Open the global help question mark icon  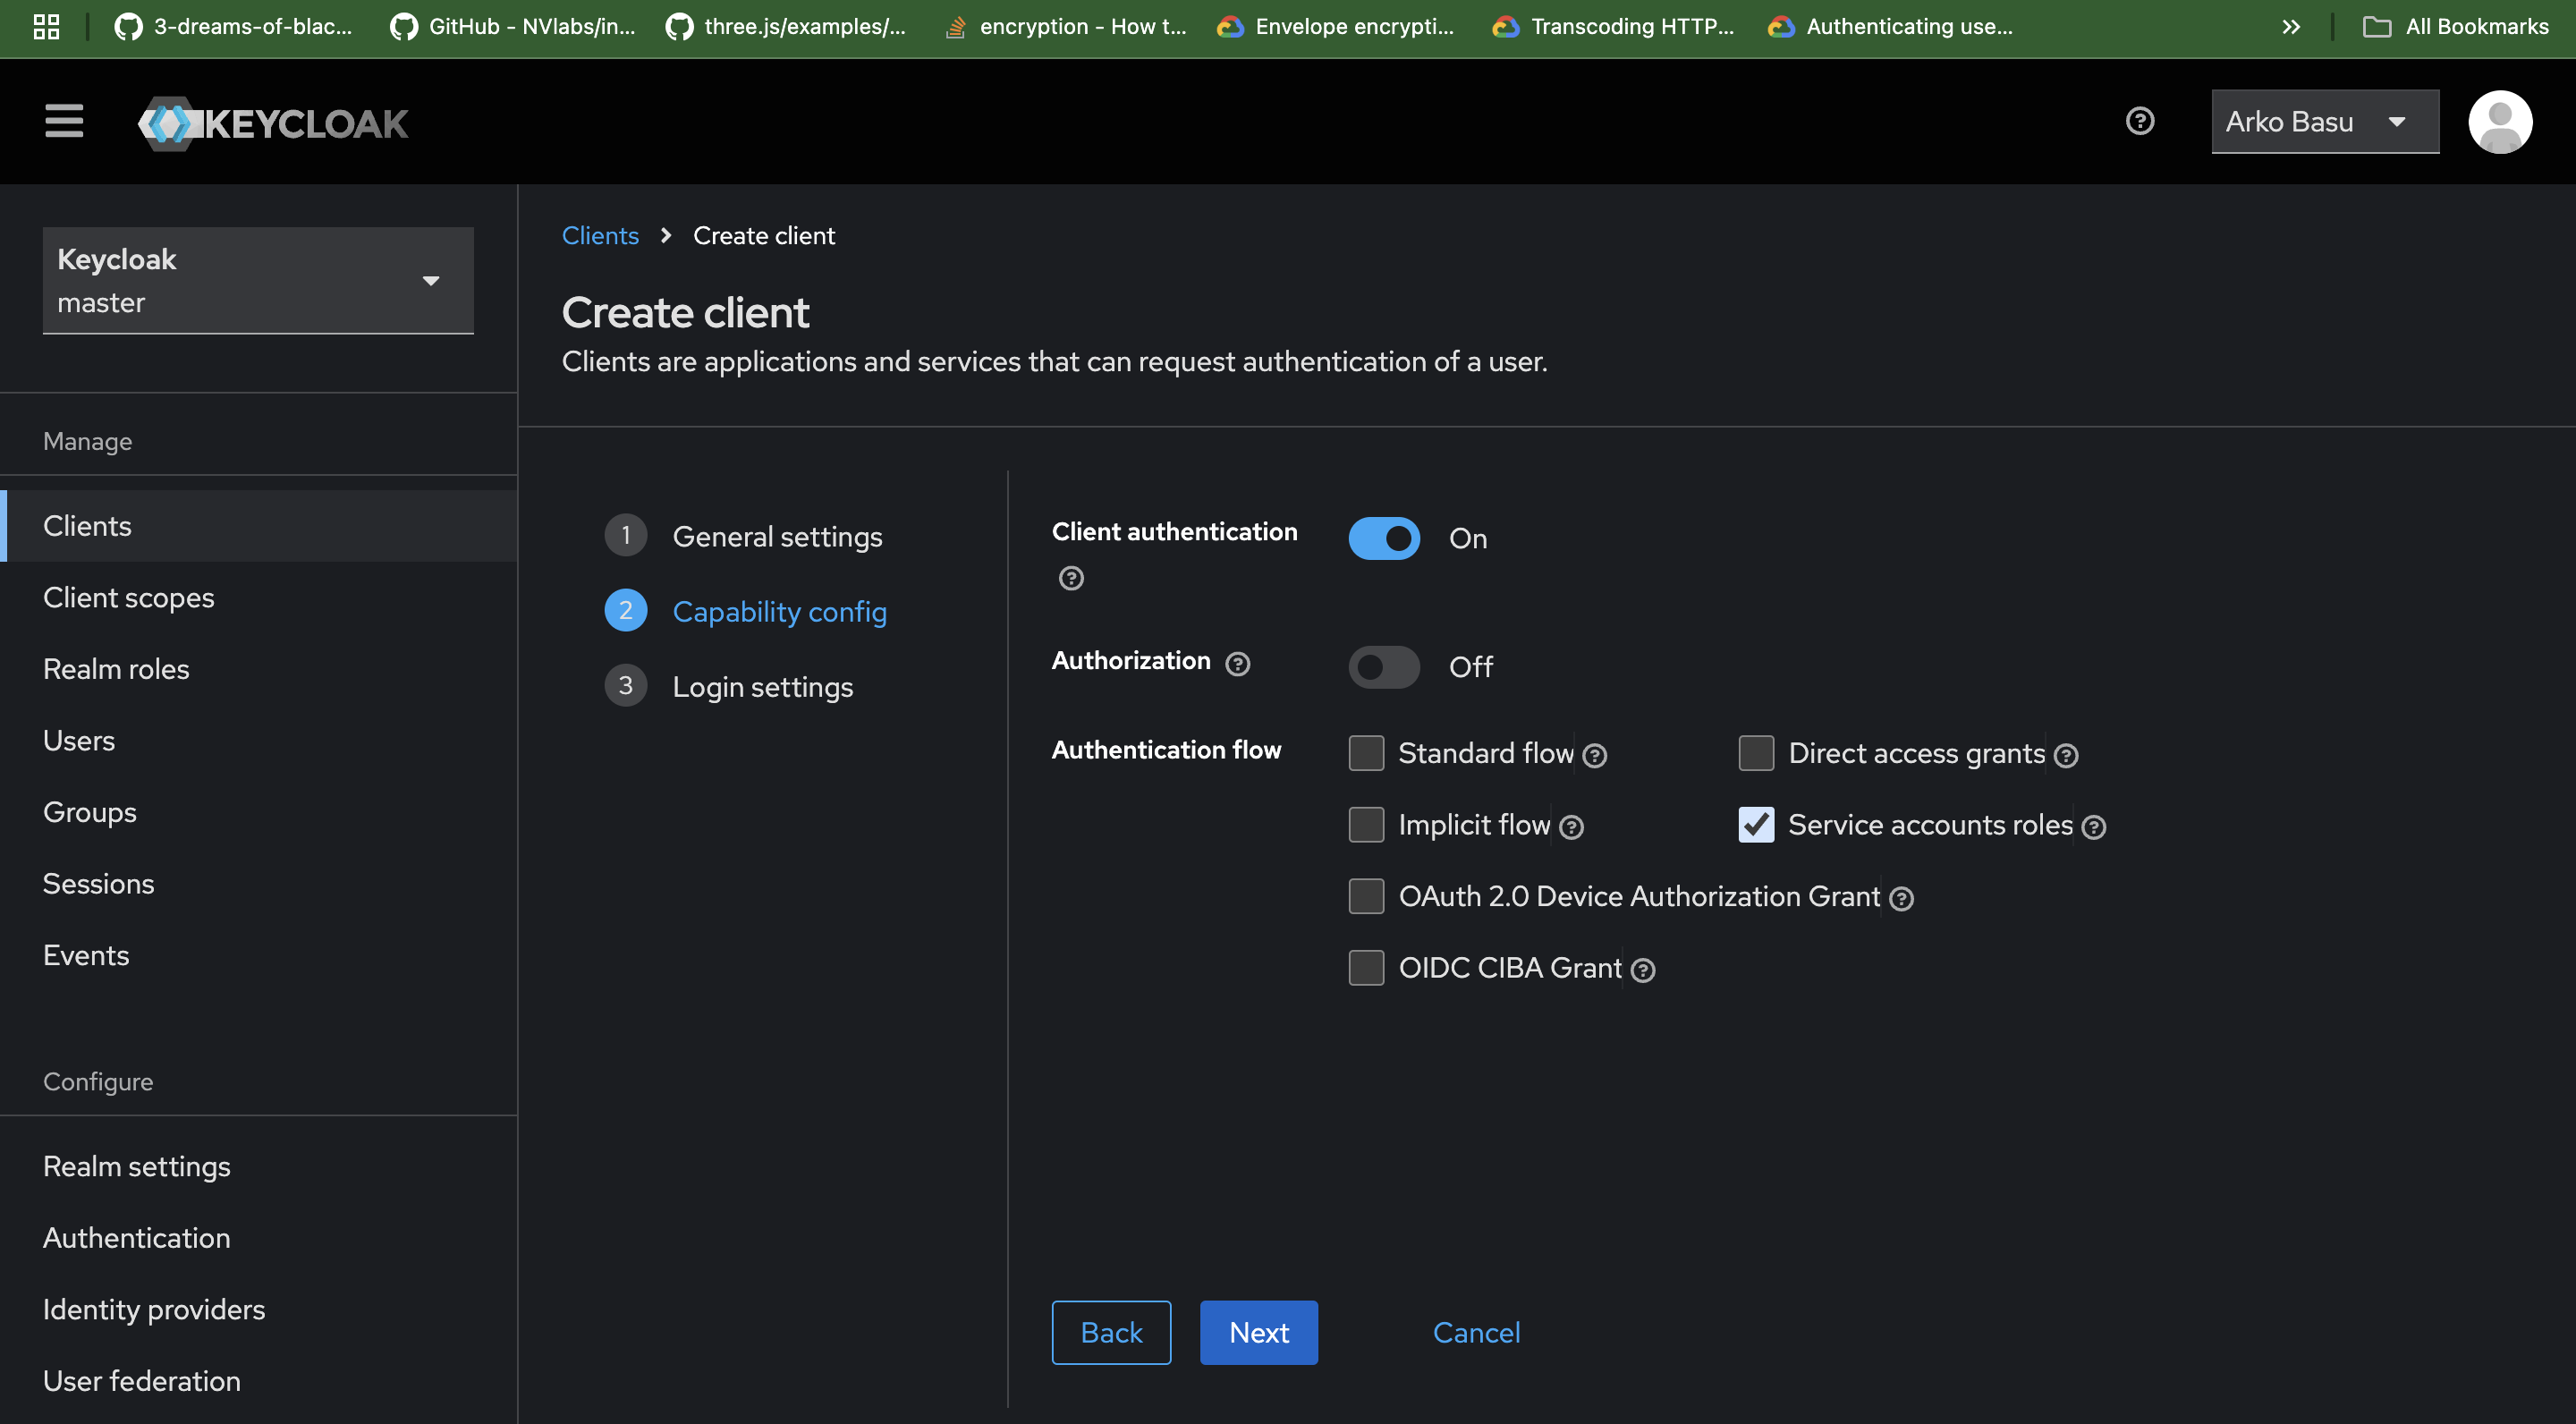(x=2139, y=121)
